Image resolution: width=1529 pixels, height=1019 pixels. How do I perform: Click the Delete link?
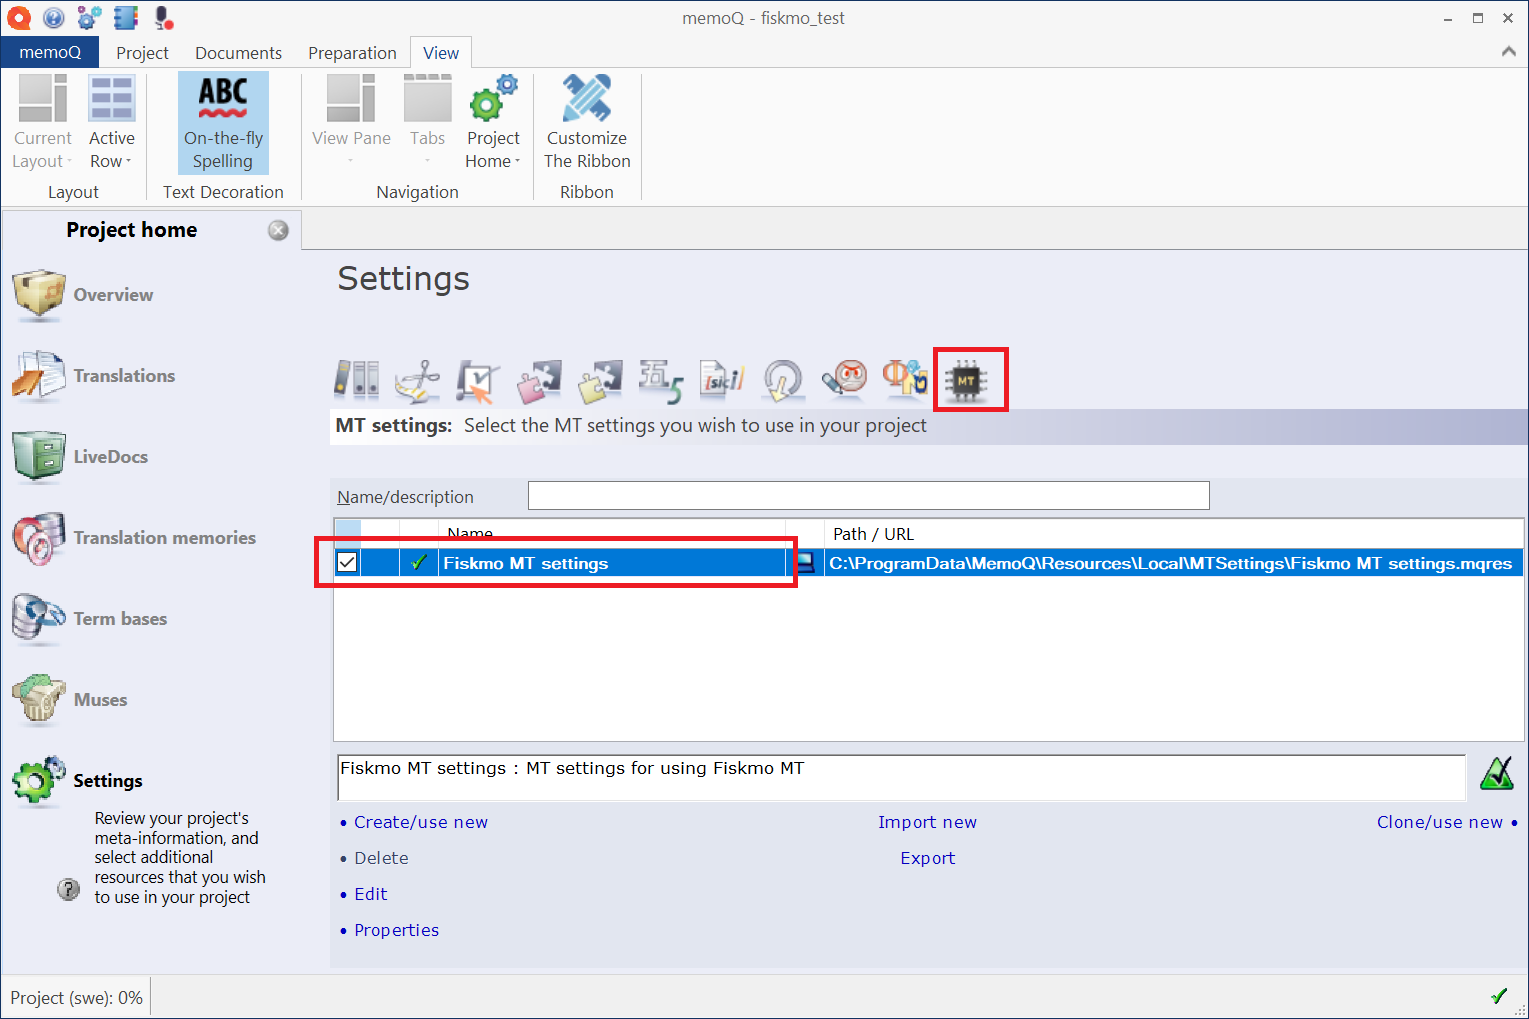[381, 858]
